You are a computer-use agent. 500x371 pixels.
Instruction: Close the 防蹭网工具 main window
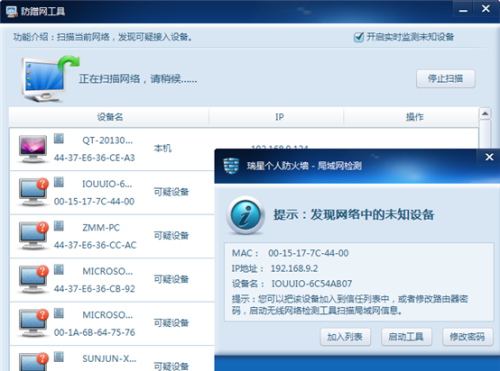tap(486, 9)
